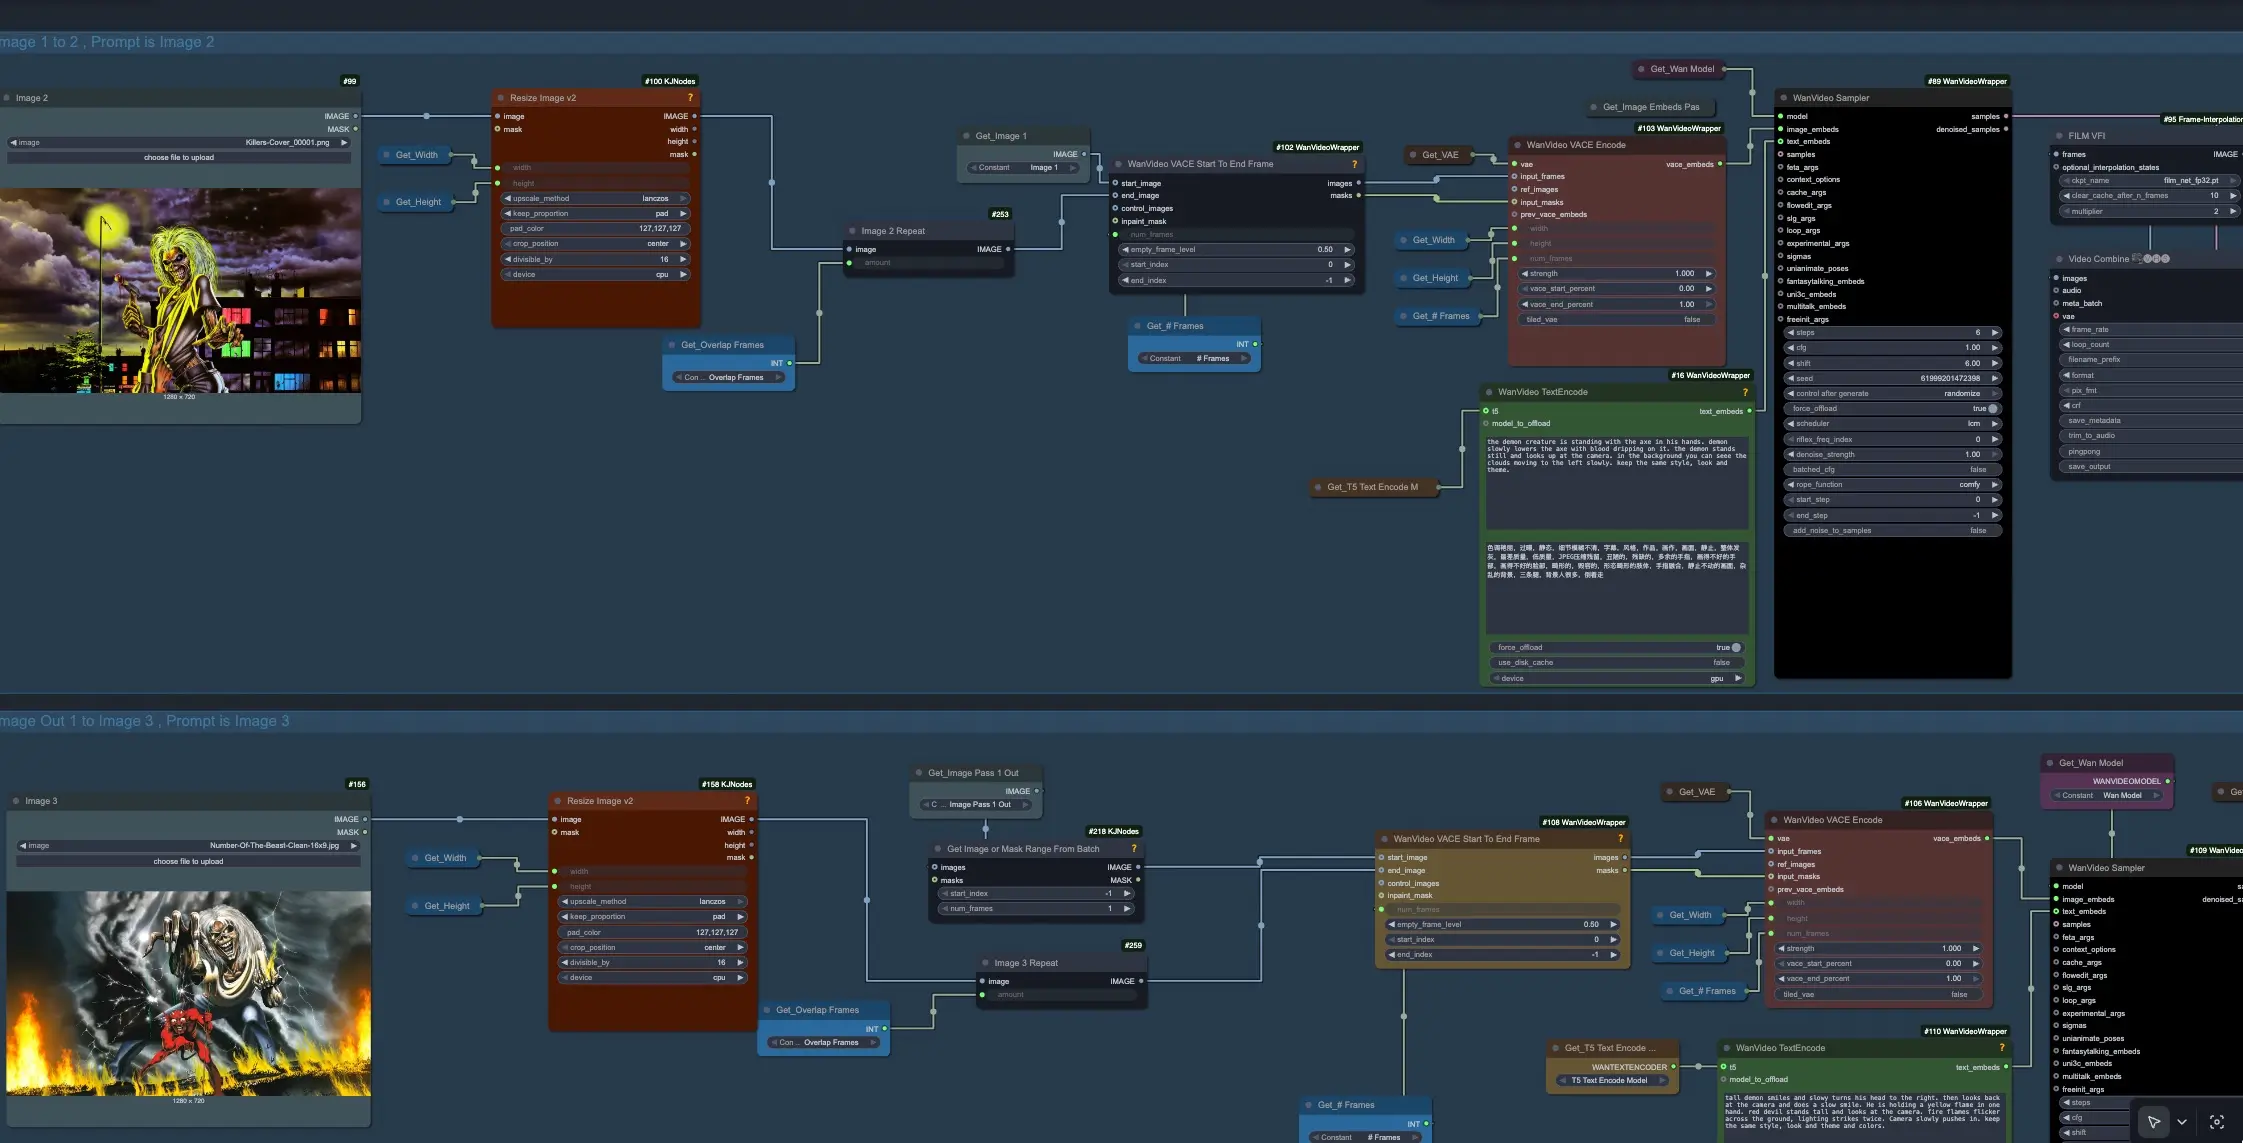
Task: Expand the canvas mode chevron menu
Action: tap(2182, 1122)
